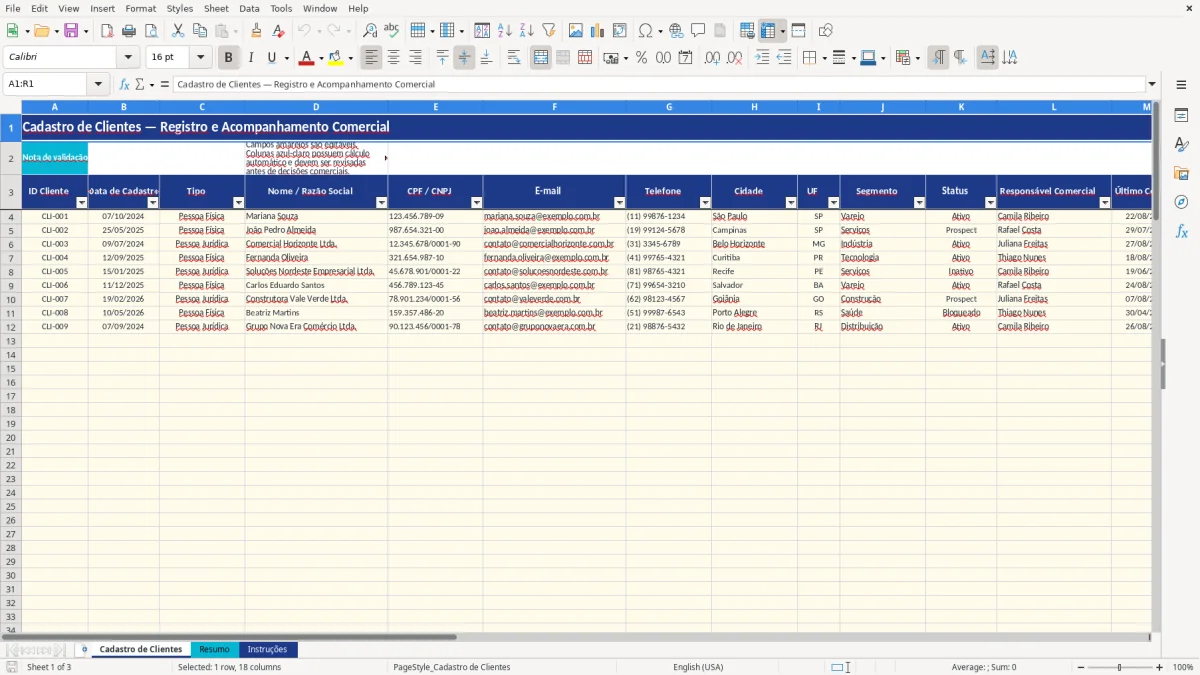Sort descending Z to A
1200x675 pixels.
click(x=527, y=31)
